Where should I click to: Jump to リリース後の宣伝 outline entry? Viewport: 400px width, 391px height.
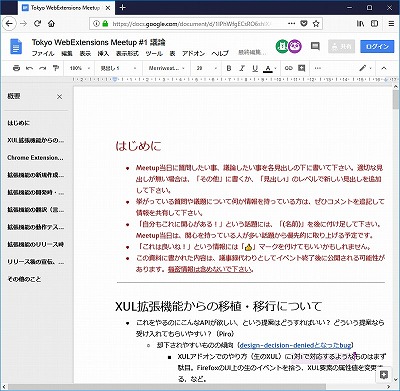36,262
